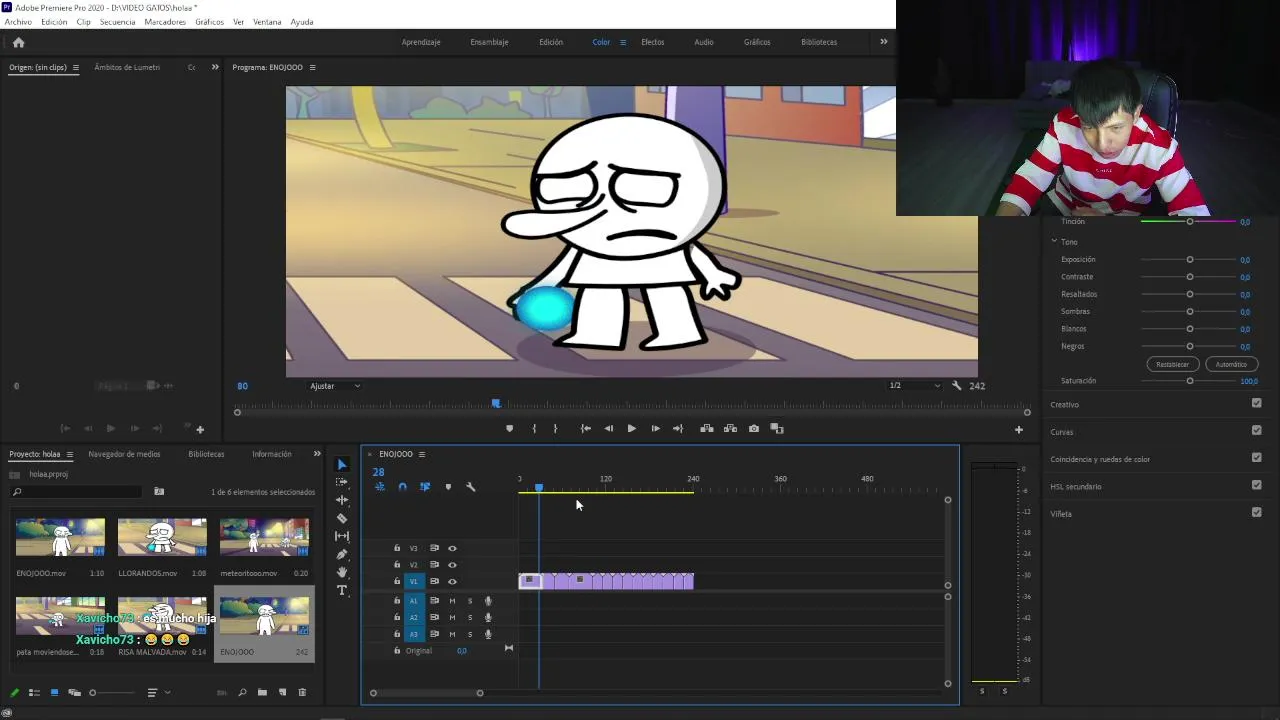Screen dimensions: 1280x720
Task: Select the Ripple Edit tool
Action: pyautogui.click(x=342, y=500)
